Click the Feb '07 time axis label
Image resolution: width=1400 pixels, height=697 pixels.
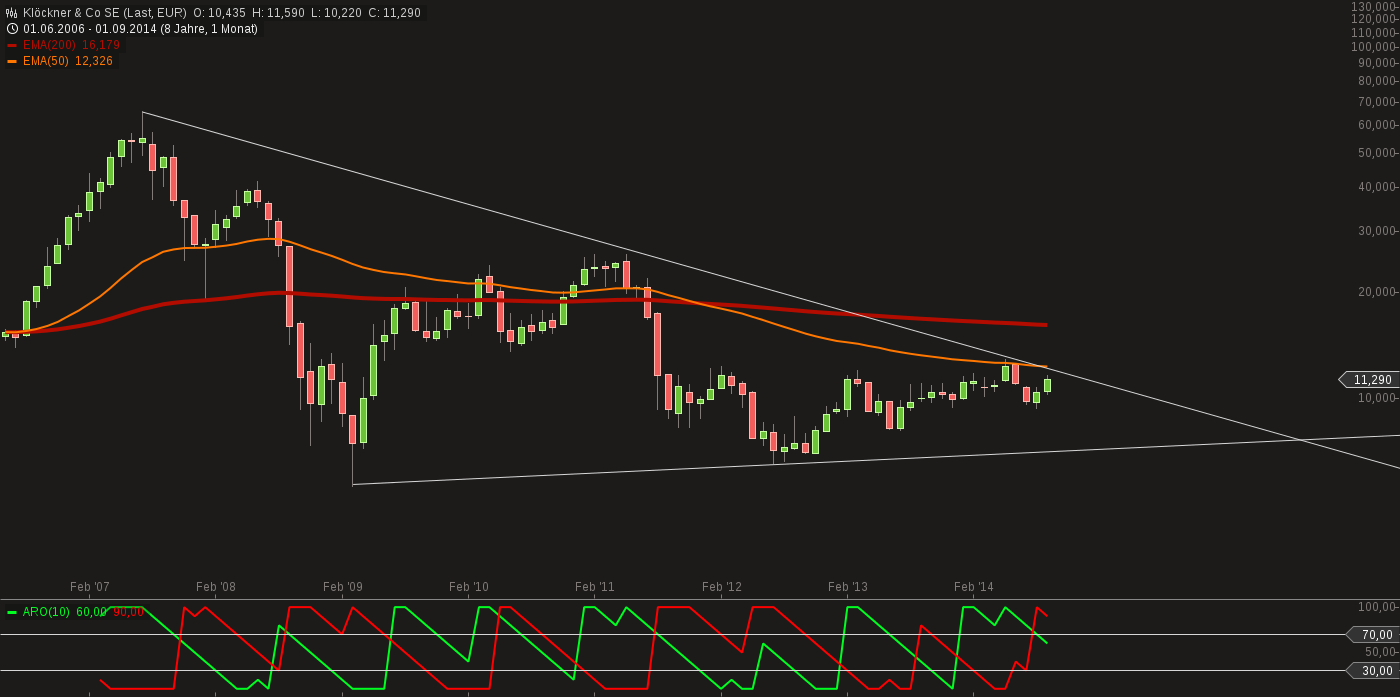pos(90,587)
